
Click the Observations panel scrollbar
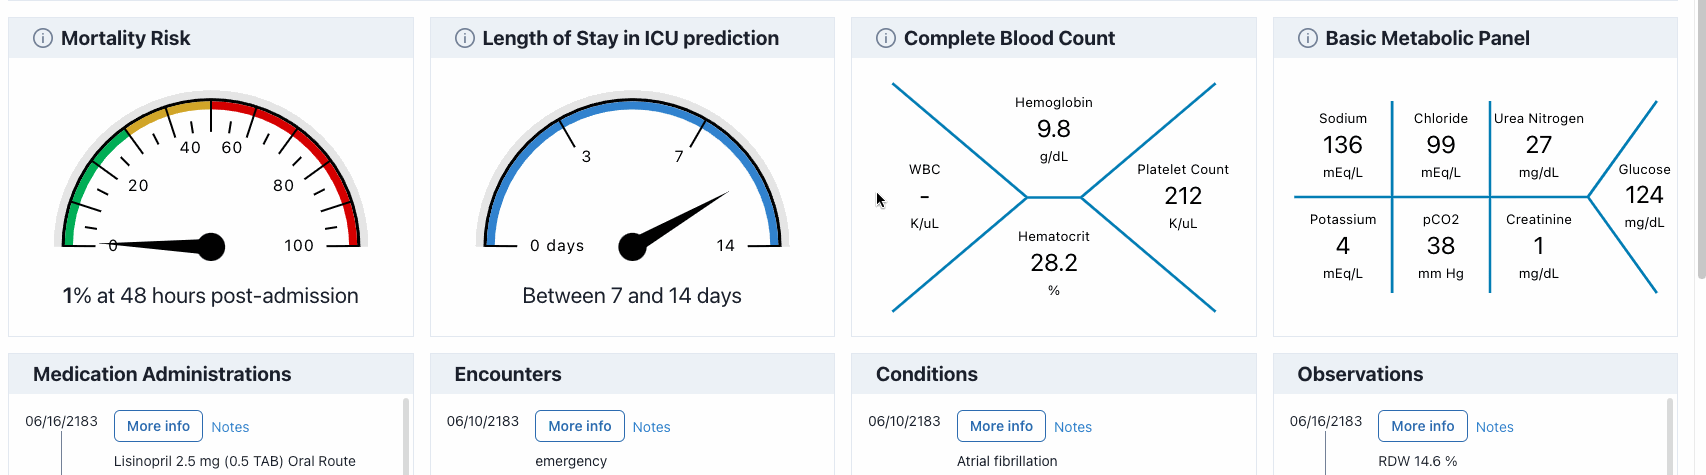pyautogui.click(x=1670, y=436)
